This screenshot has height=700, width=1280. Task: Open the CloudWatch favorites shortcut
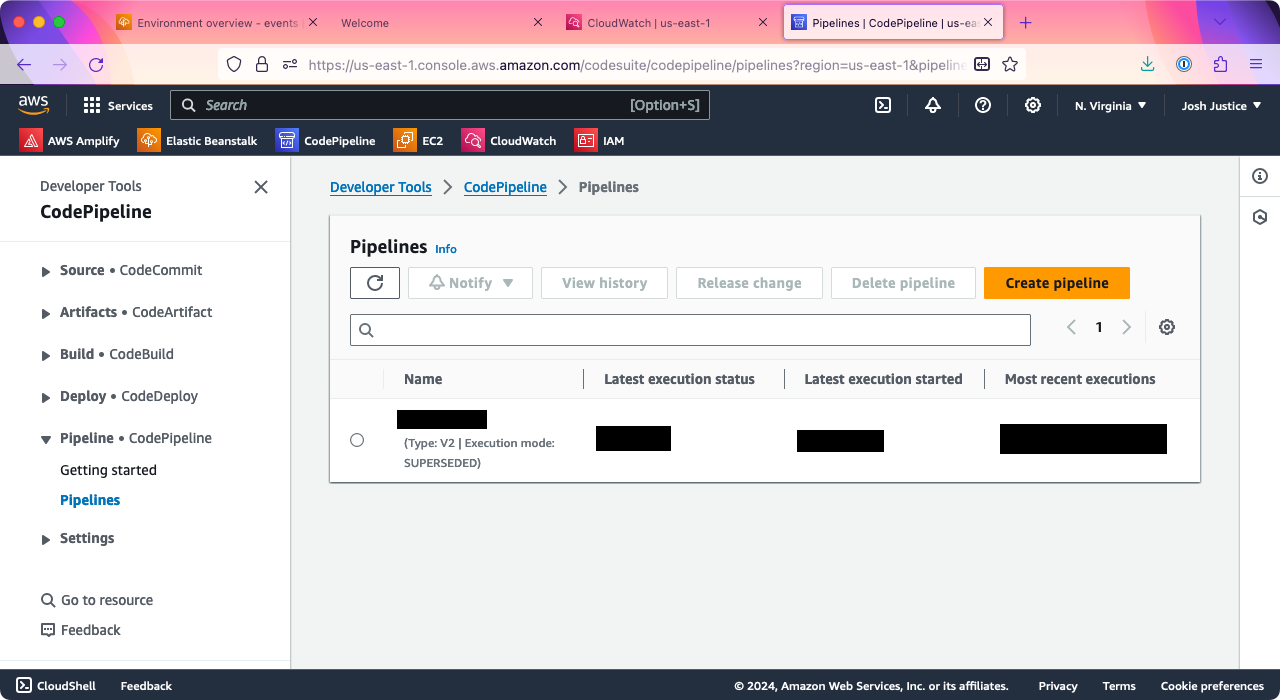pos(509,141)
